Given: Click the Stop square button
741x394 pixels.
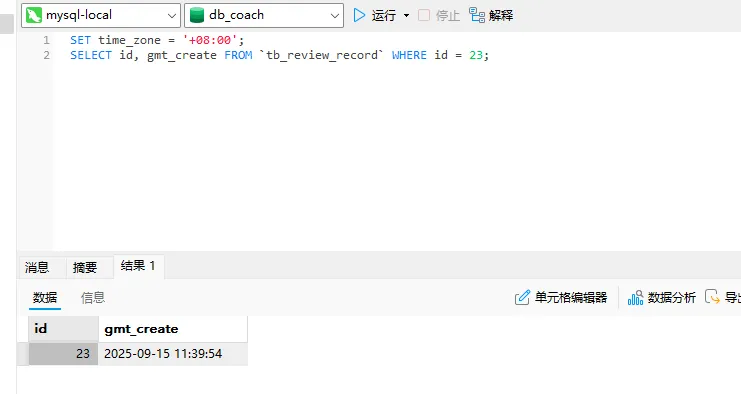Looking at the screenshot, I should [x=424, y=15].
